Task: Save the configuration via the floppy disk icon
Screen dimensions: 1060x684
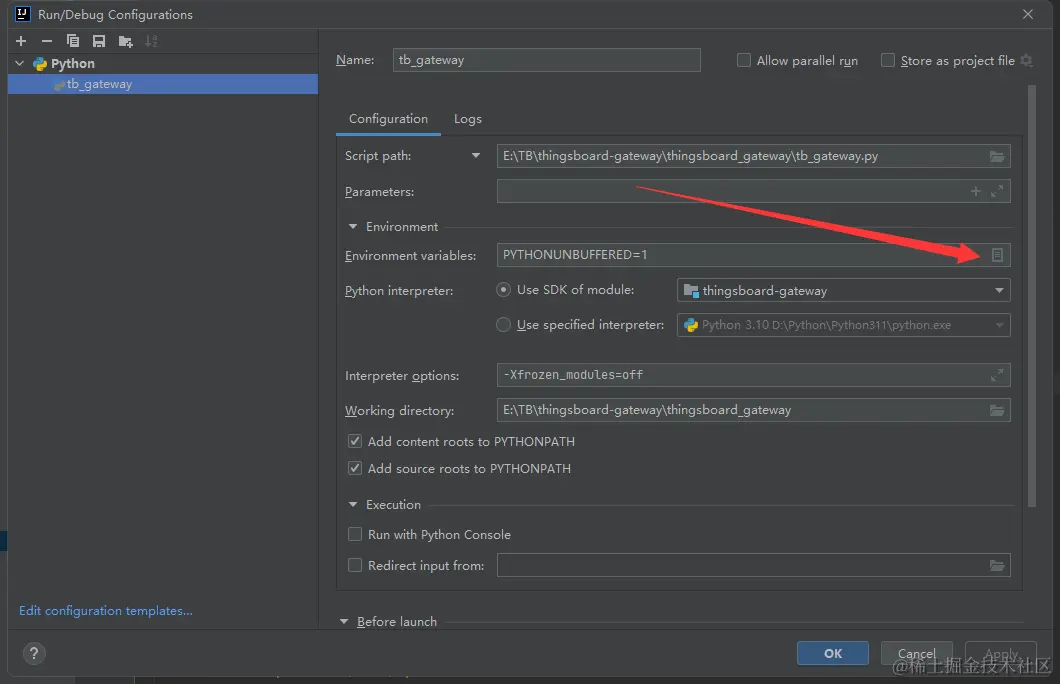Action: tap(99, 41)
